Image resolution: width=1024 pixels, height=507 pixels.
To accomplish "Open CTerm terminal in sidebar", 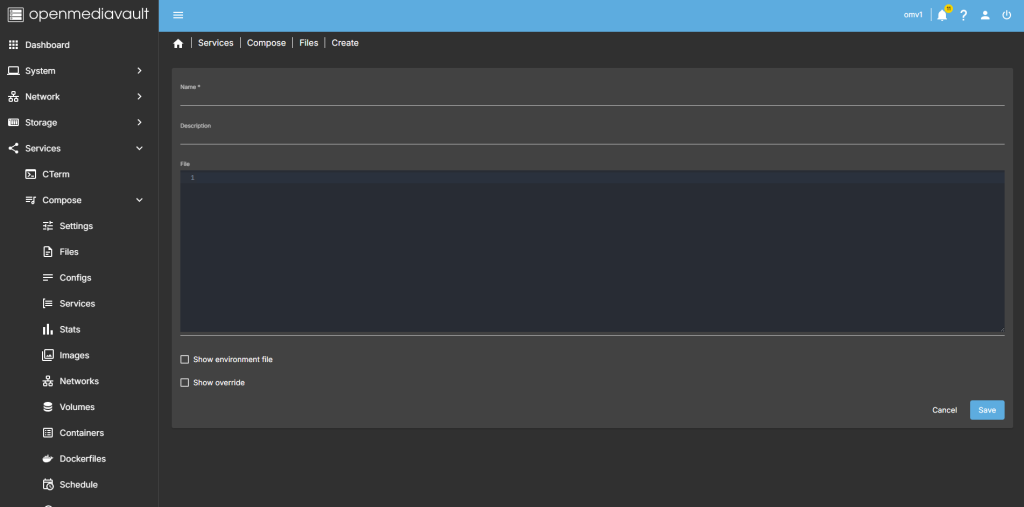I will pos(56,174).
